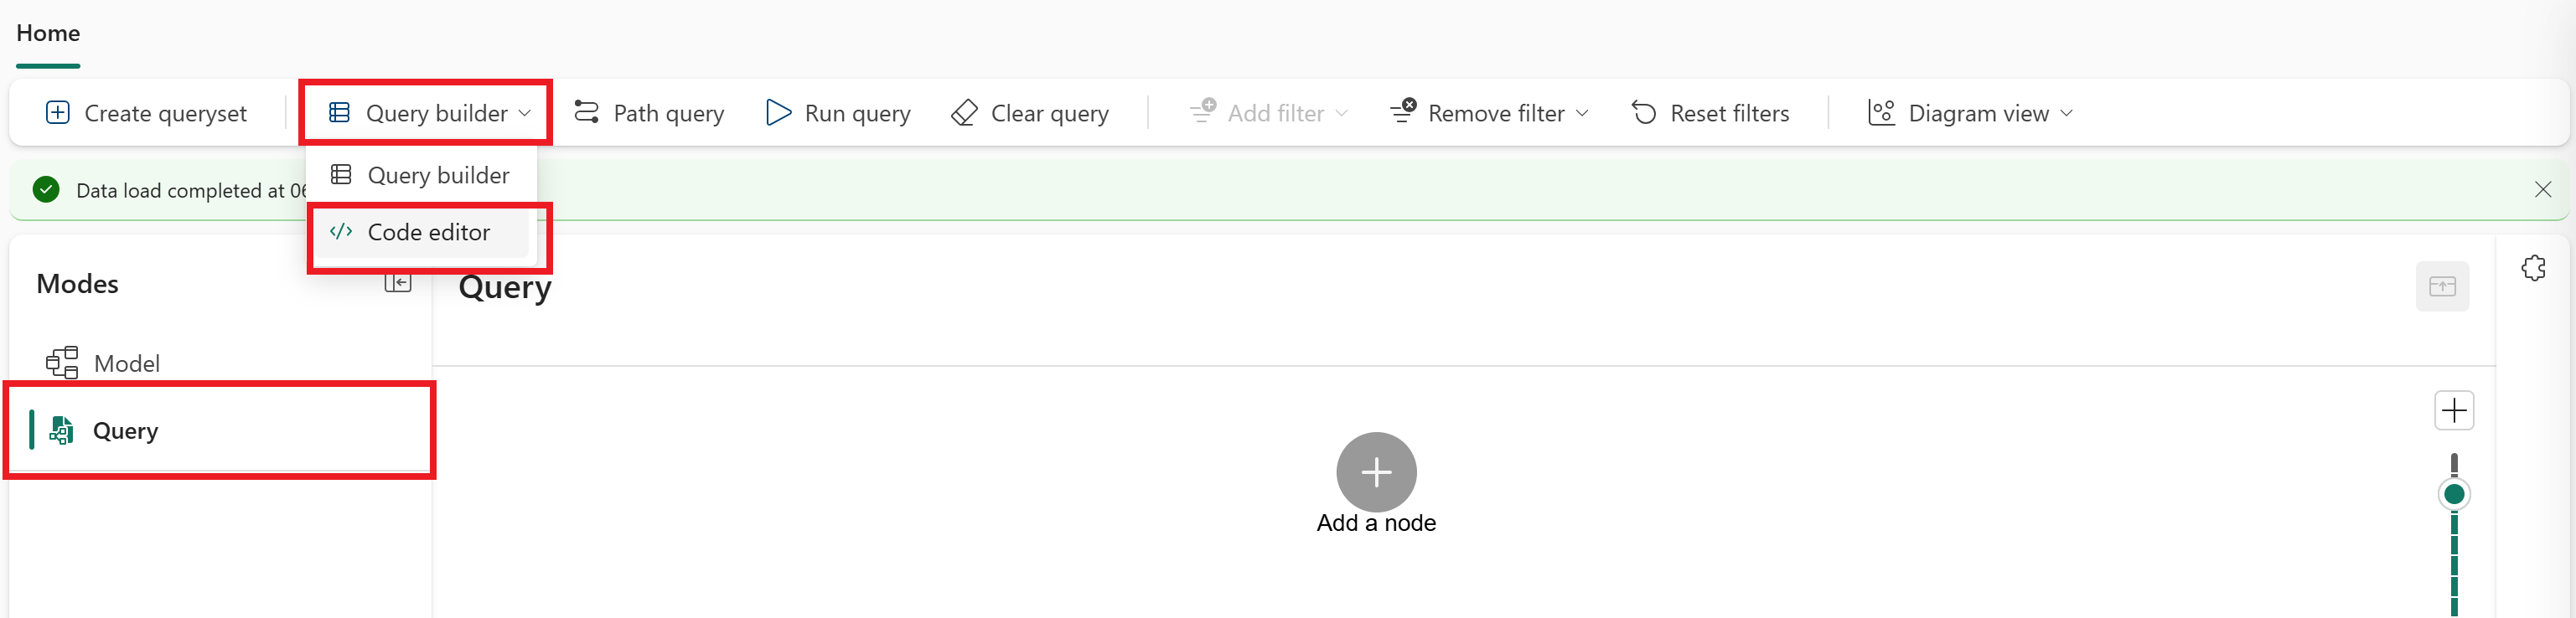Click the Clear query eraser icon

pyautogui.click(x=964, y=113)
